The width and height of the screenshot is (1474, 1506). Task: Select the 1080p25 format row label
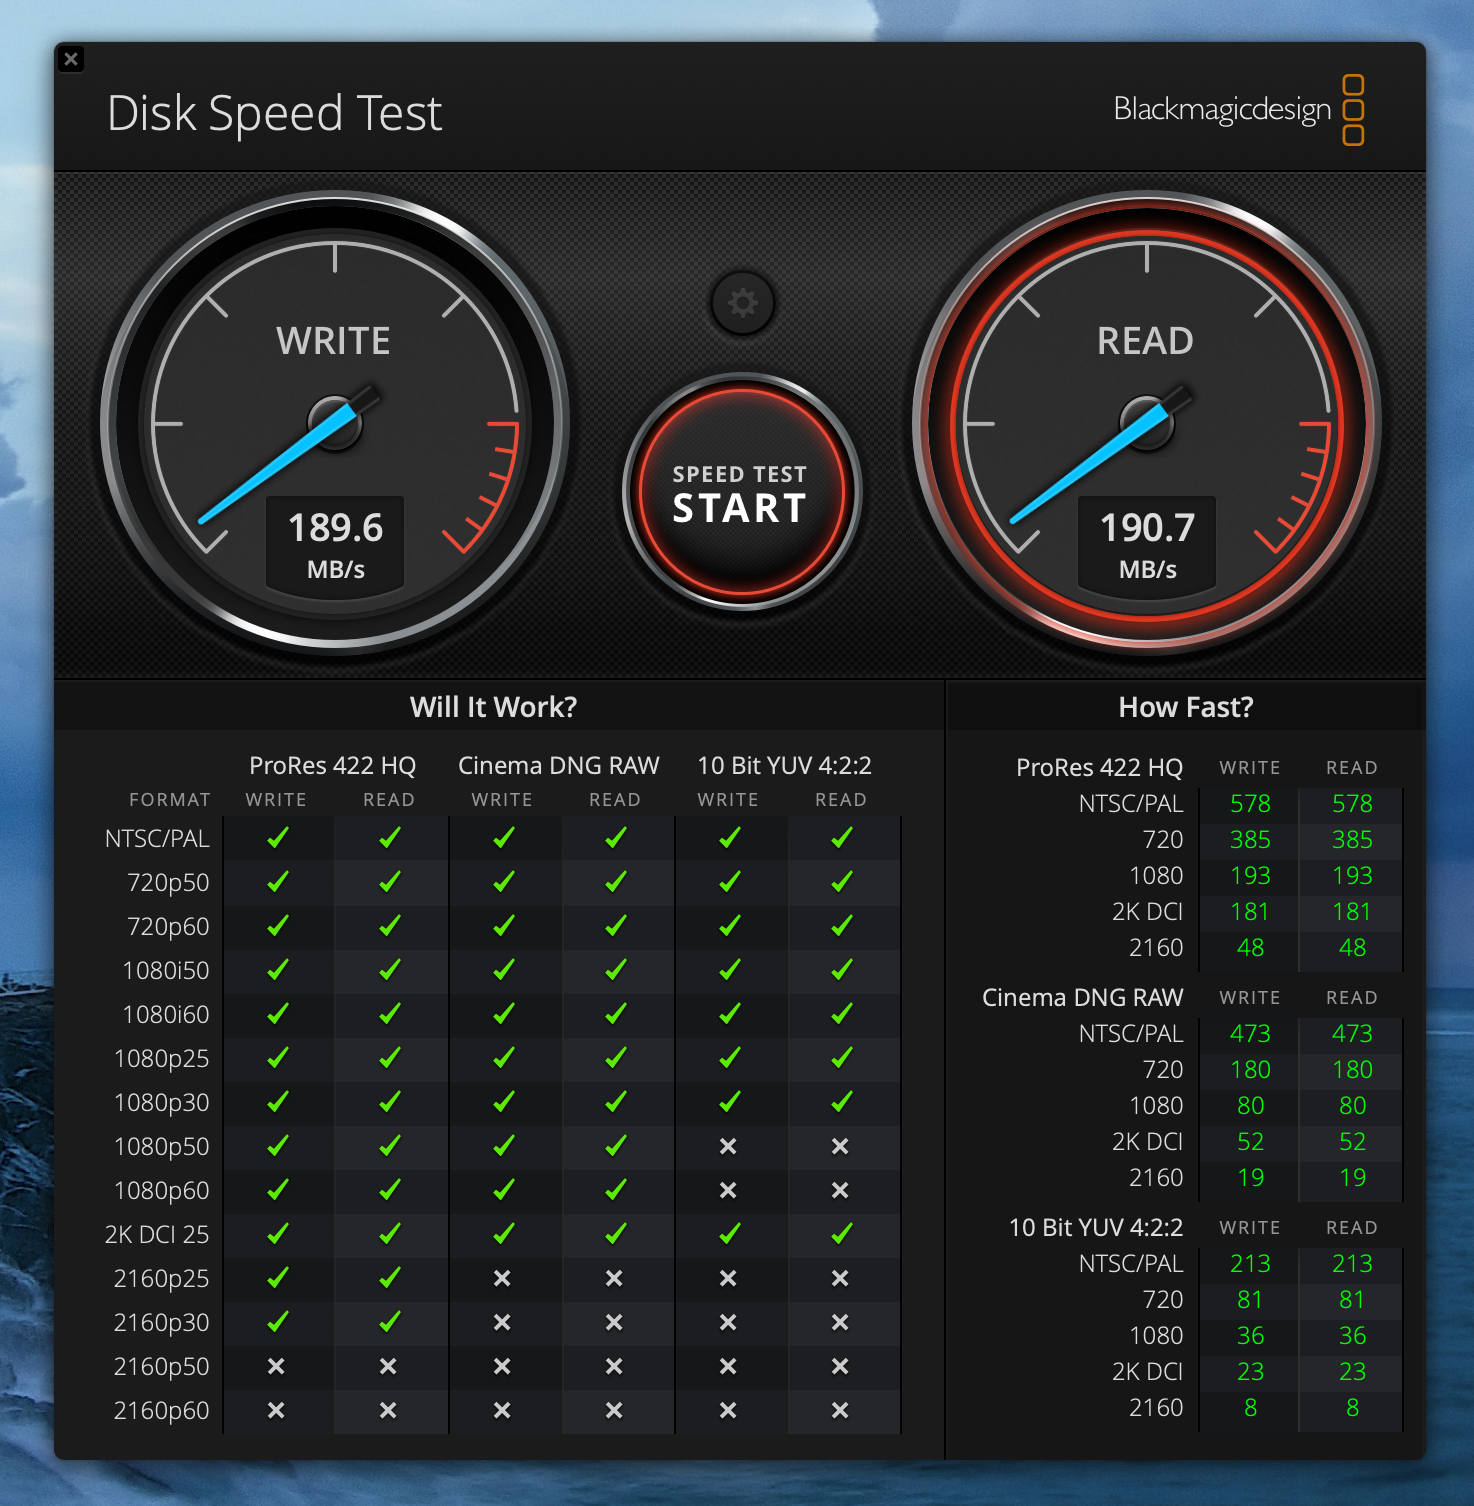[162, 1058]
